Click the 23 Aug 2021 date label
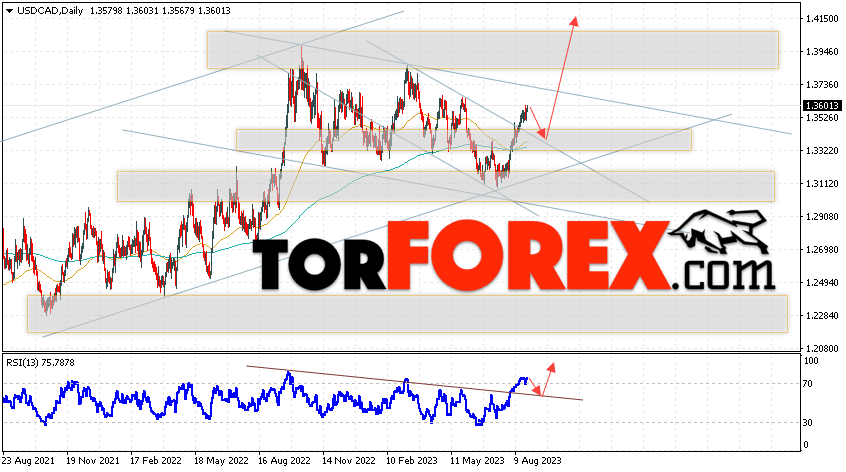This screenshot has height=472, width=846. (28, 461)
